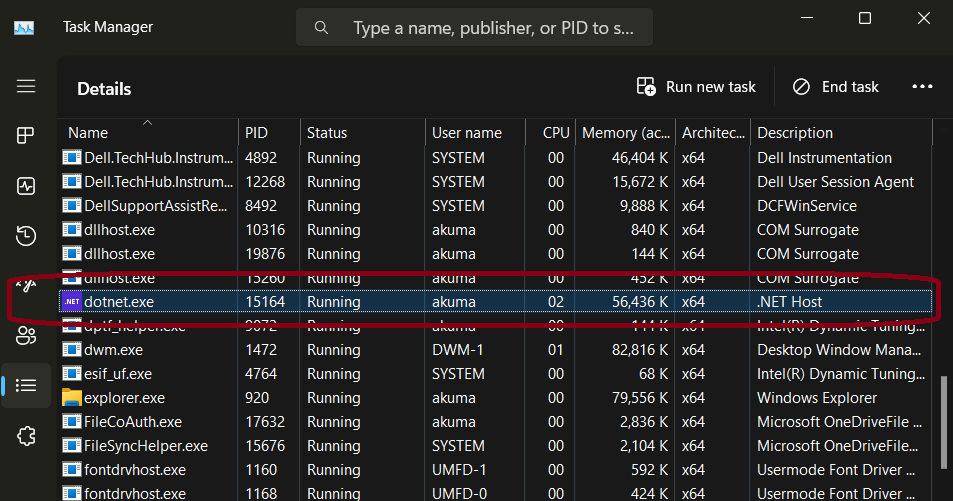Select the FileSyncHelper.exe process name
Screen dimensions: 953x501
(146, 446)
